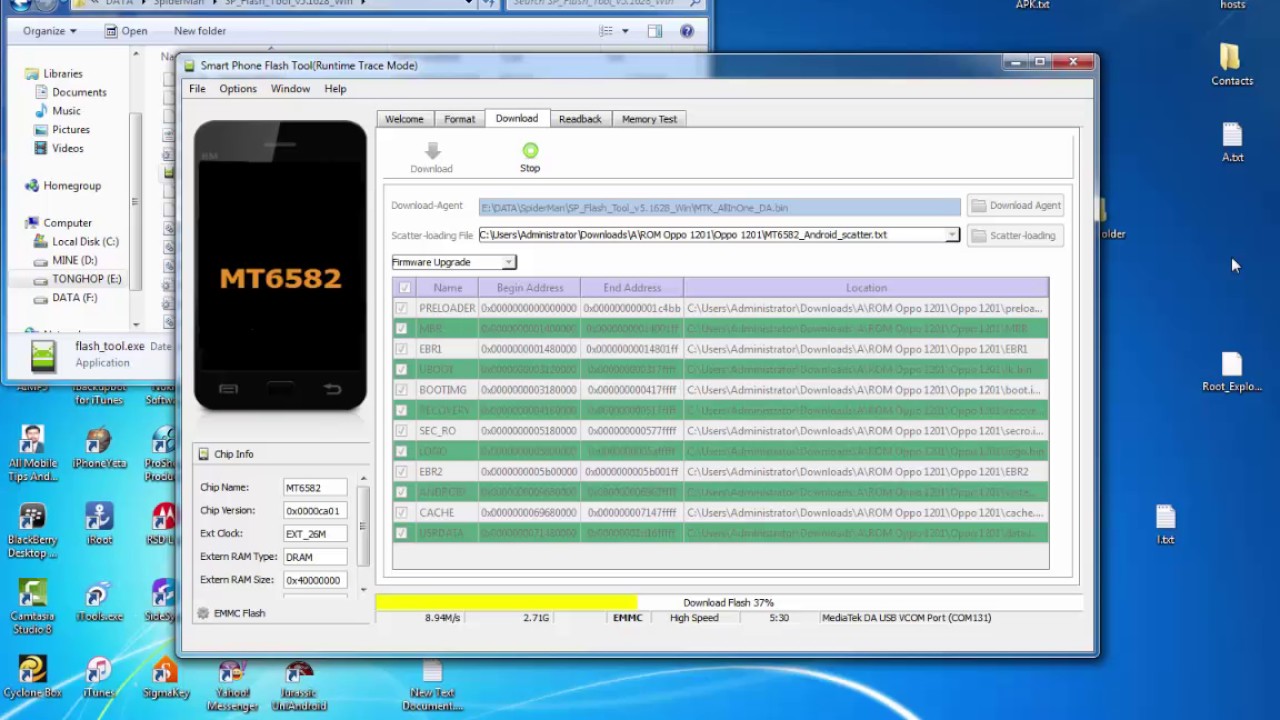The width and height of the screenshot is (1280, 720).
Task: Select the l.txt file on the desktop
Action: 1165,525
